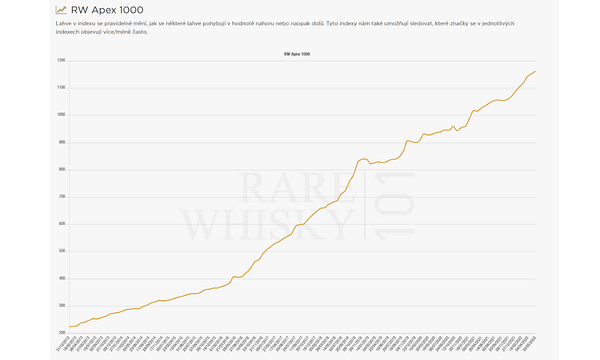Screen dimensions: 600x360
Task: Click the 900 label on the y-axis
Action: pyautogui.click(x=62, y=142)
